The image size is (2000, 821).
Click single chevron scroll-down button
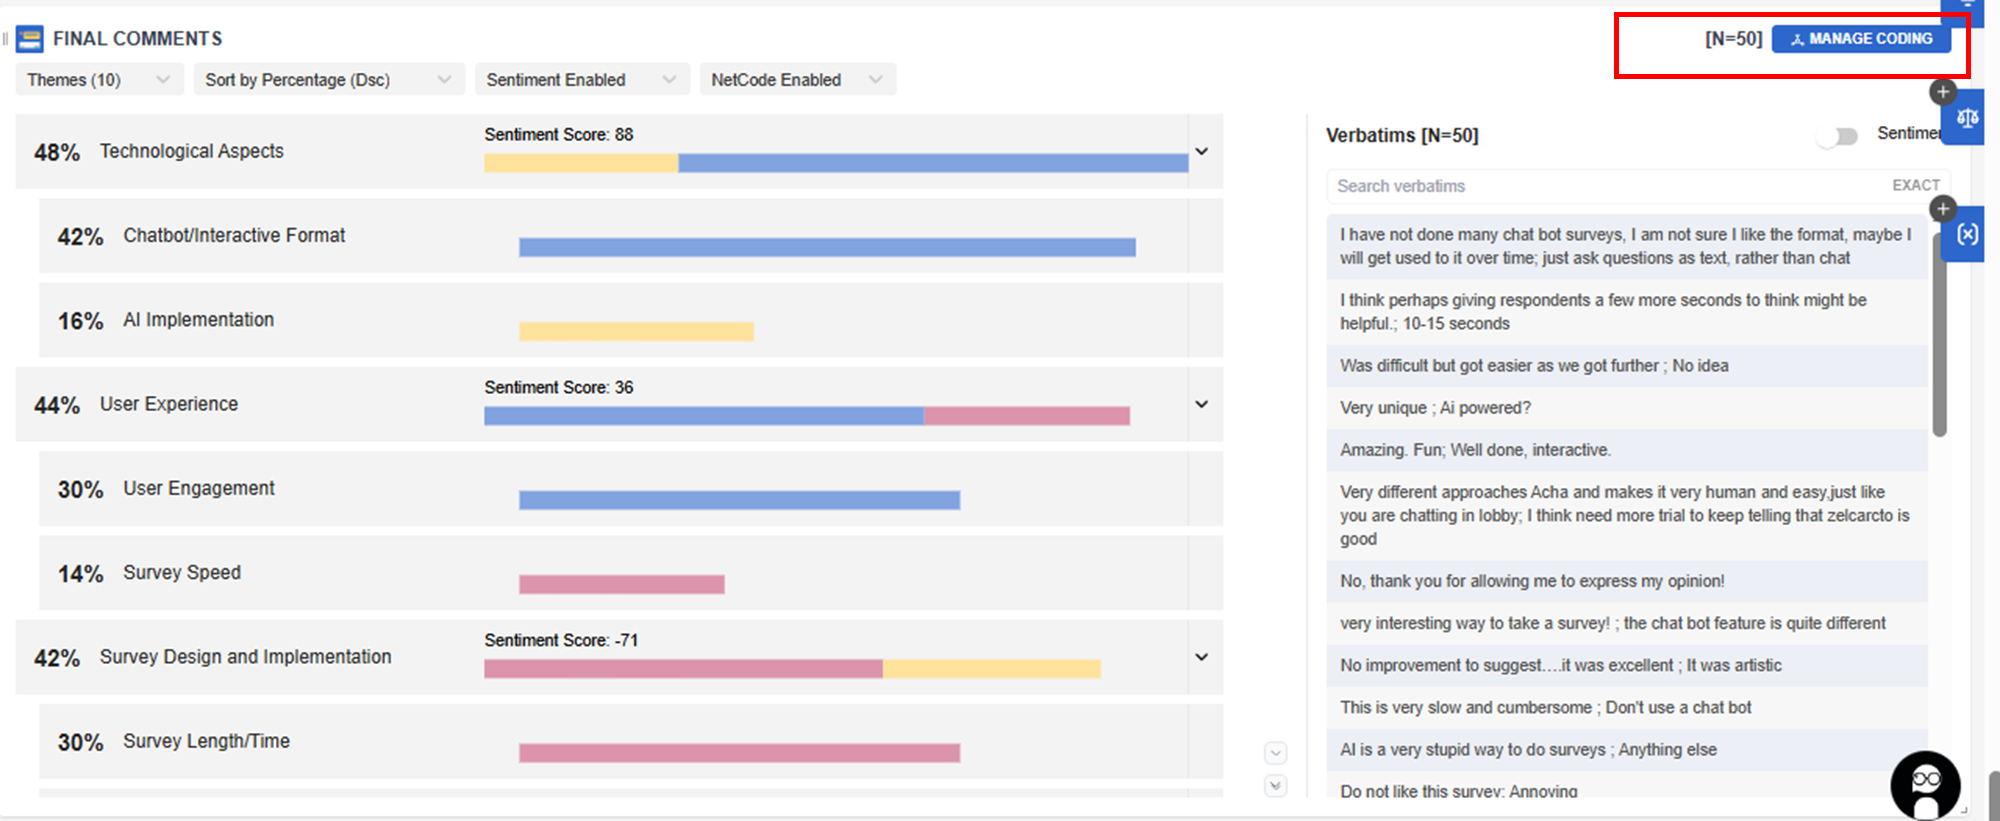[1275, 753]
